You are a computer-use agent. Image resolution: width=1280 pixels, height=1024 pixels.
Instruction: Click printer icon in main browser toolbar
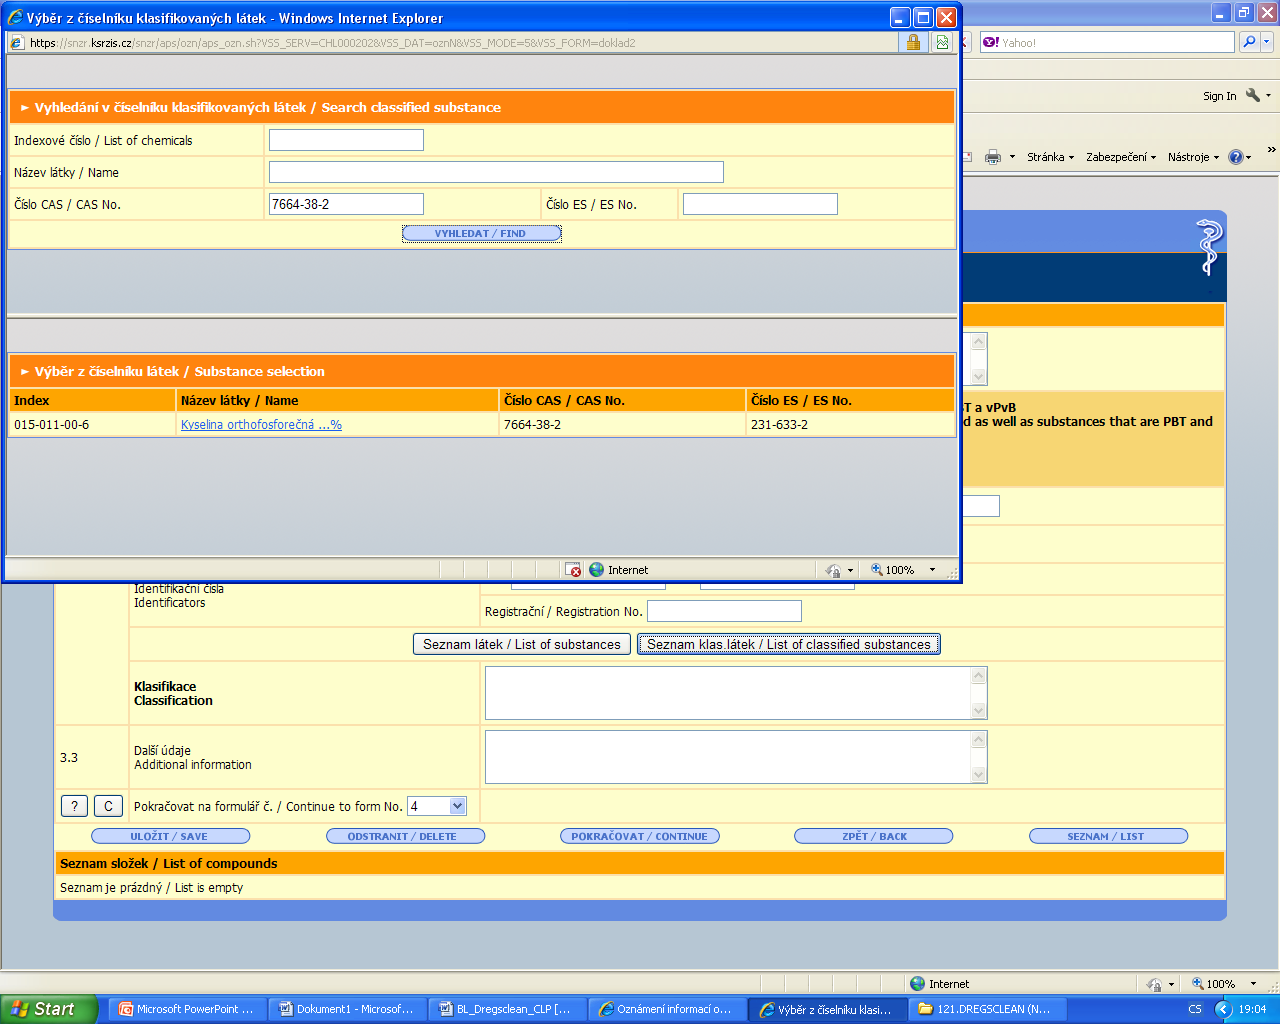pos(993,157)
